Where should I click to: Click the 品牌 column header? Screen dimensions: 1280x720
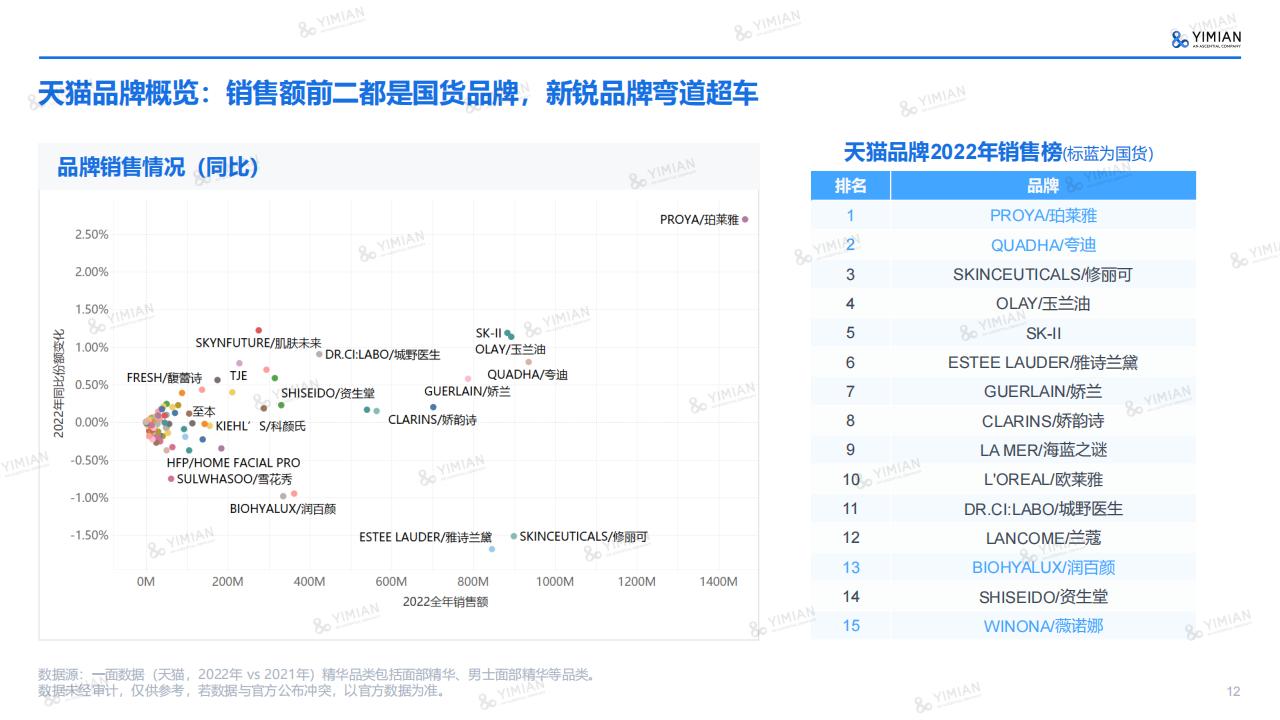tap(1043, 186)
